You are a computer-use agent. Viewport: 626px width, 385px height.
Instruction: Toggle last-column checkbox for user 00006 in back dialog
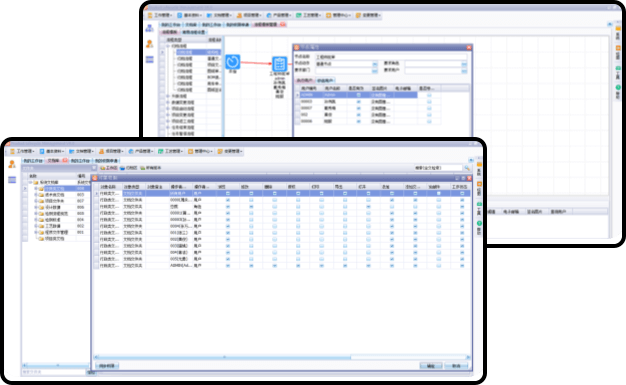[429, 121]
